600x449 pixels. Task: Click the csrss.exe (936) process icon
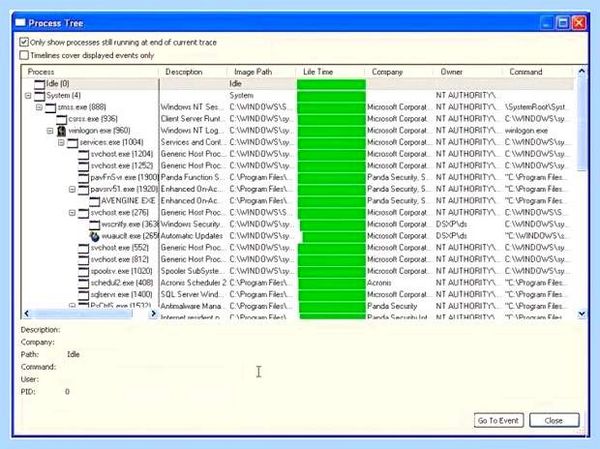(x=62, y=119)
